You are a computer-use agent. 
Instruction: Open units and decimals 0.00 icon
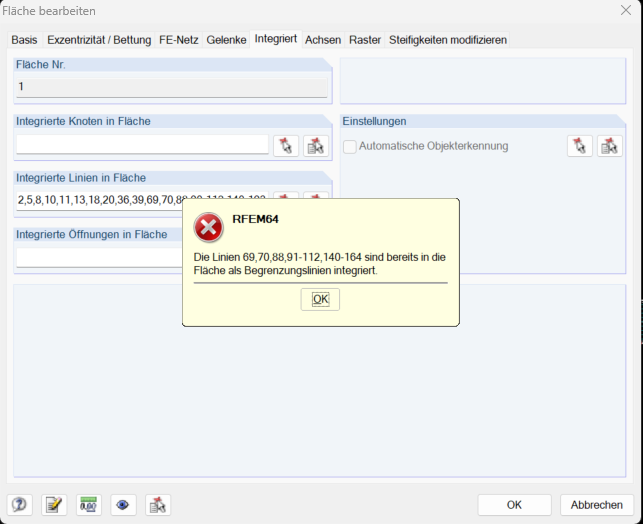[x=89, y=505]
